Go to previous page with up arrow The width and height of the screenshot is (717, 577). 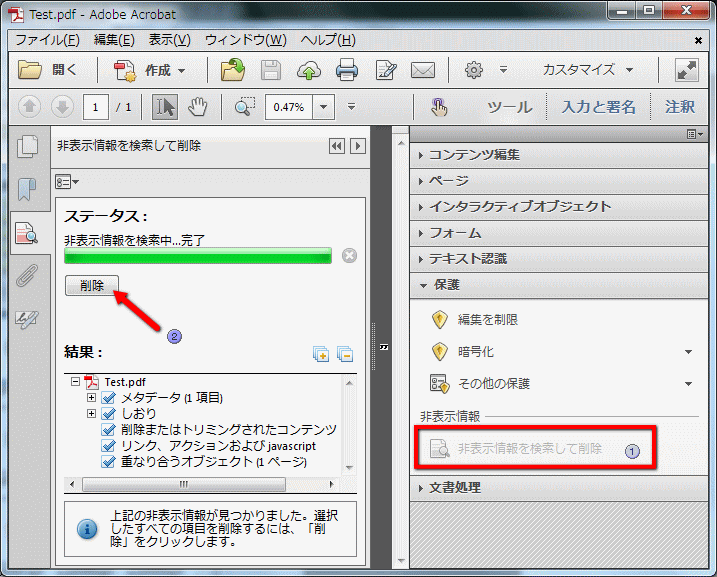(x=30, y=107)
